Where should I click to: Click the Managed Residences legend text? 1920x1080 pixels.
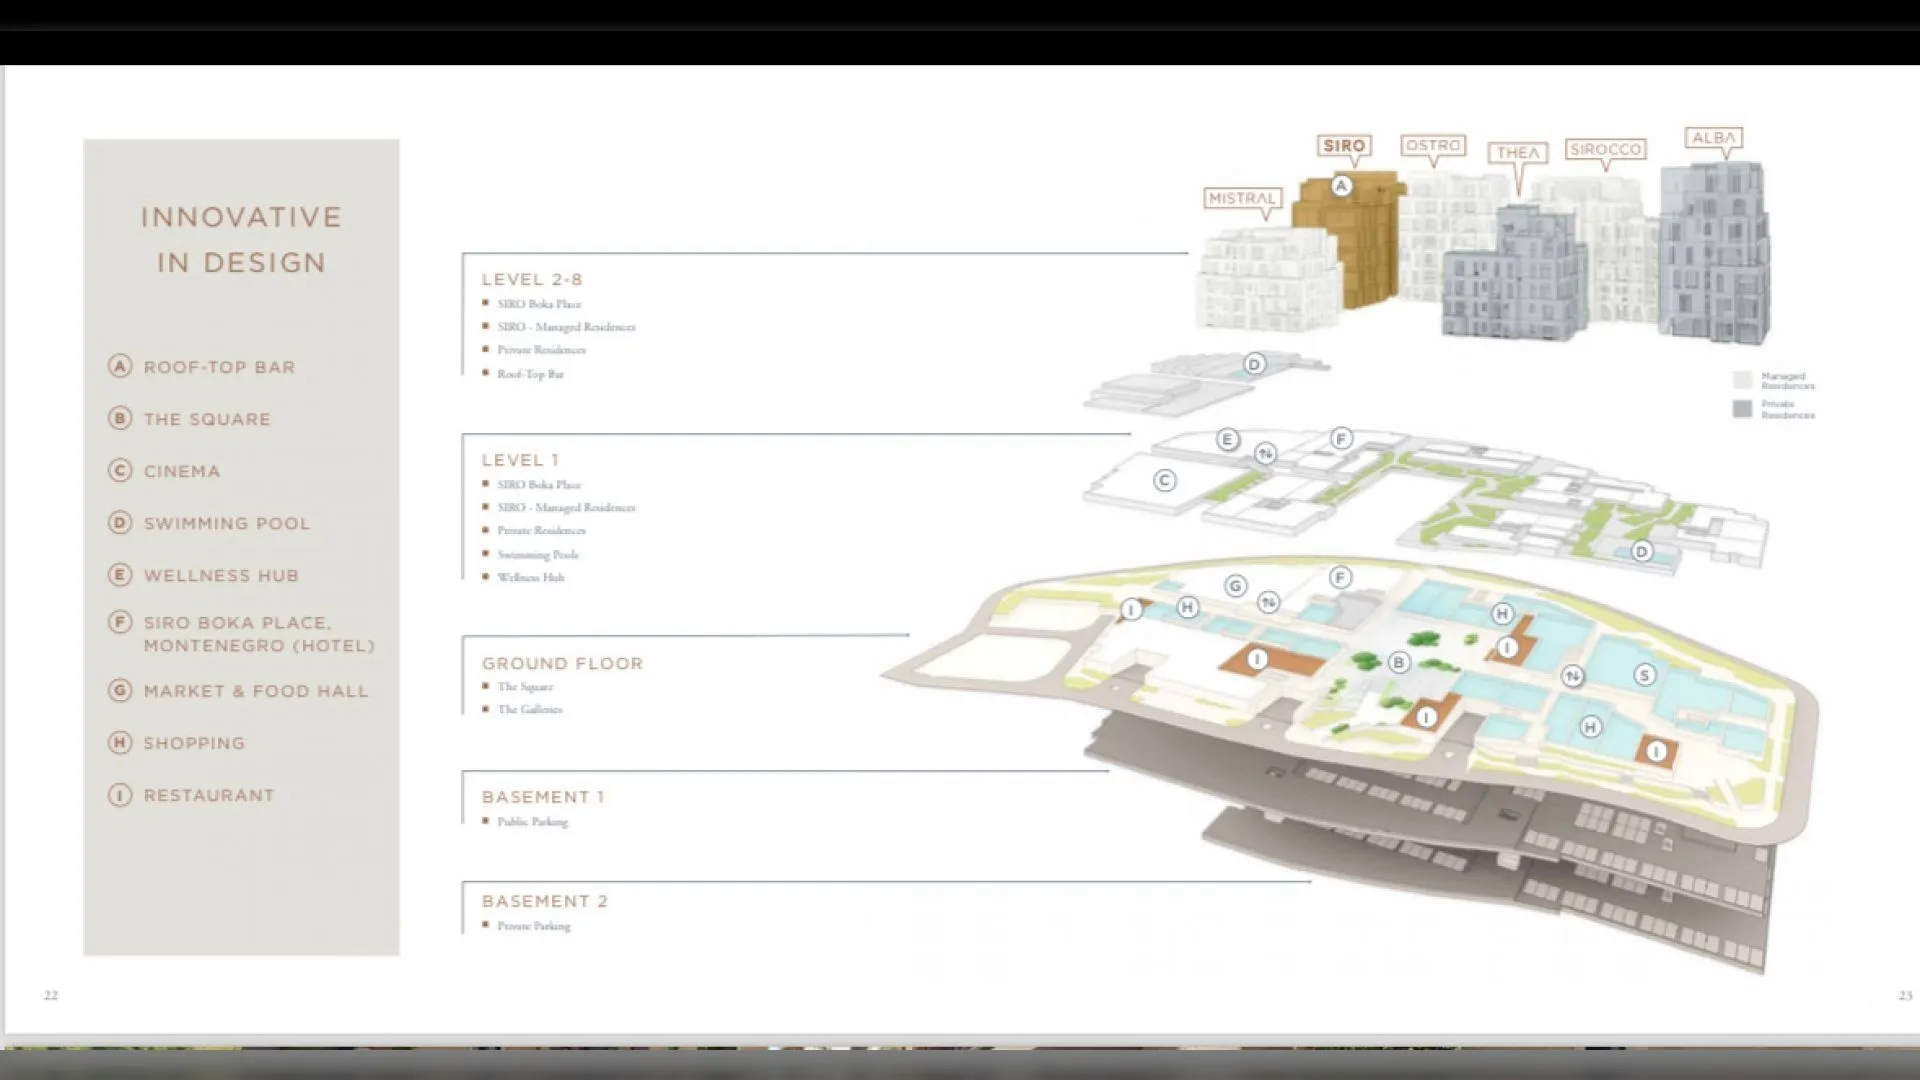(x=1788, y=381)
